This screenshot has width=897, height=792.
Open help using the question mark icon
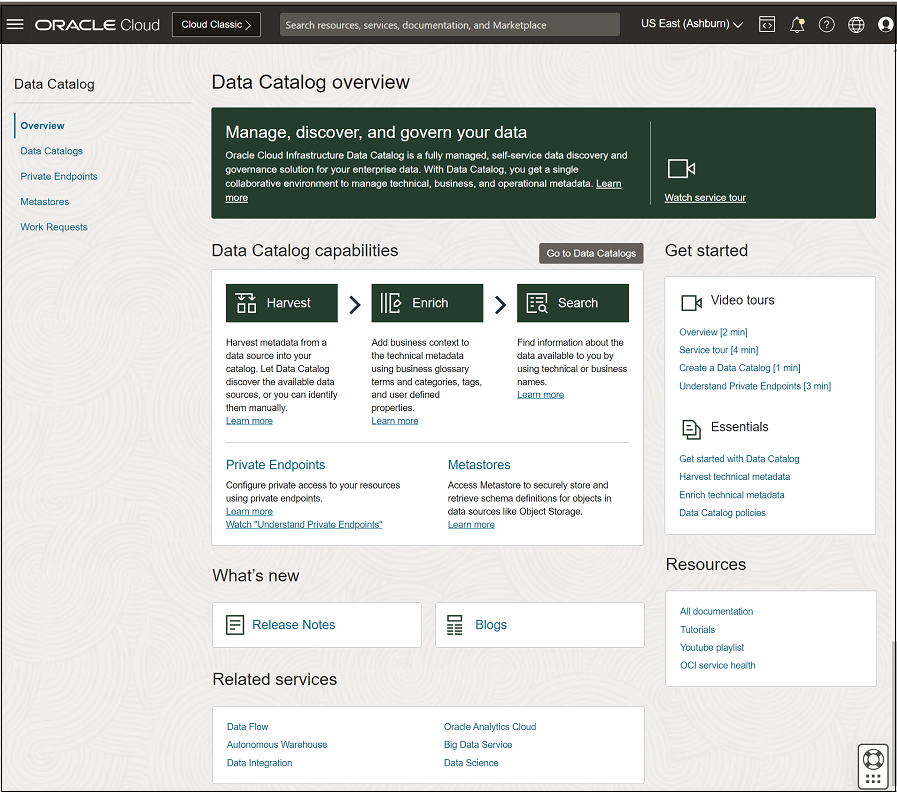tap(826, 23)
